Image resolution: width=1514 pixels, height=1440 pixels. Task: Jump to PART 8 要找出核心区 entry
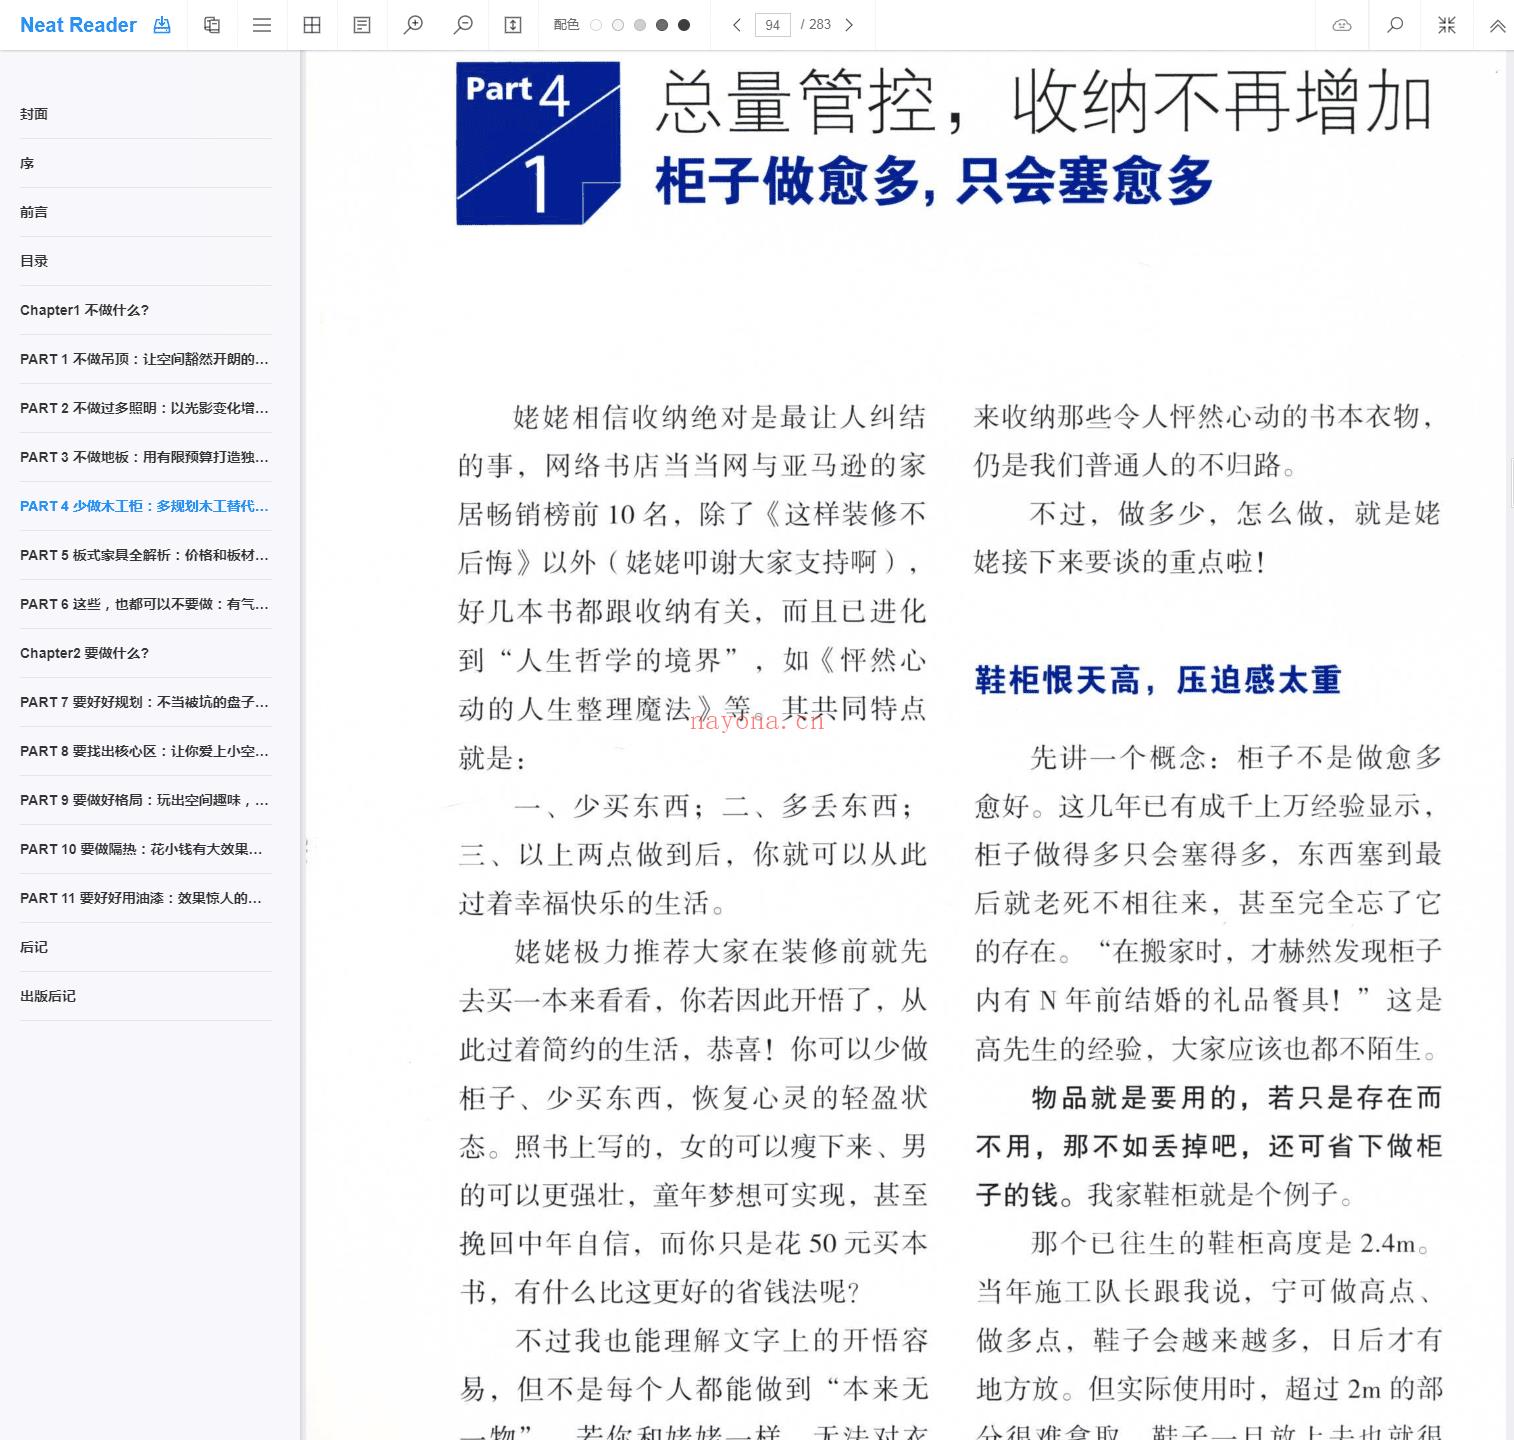[146, 751]
